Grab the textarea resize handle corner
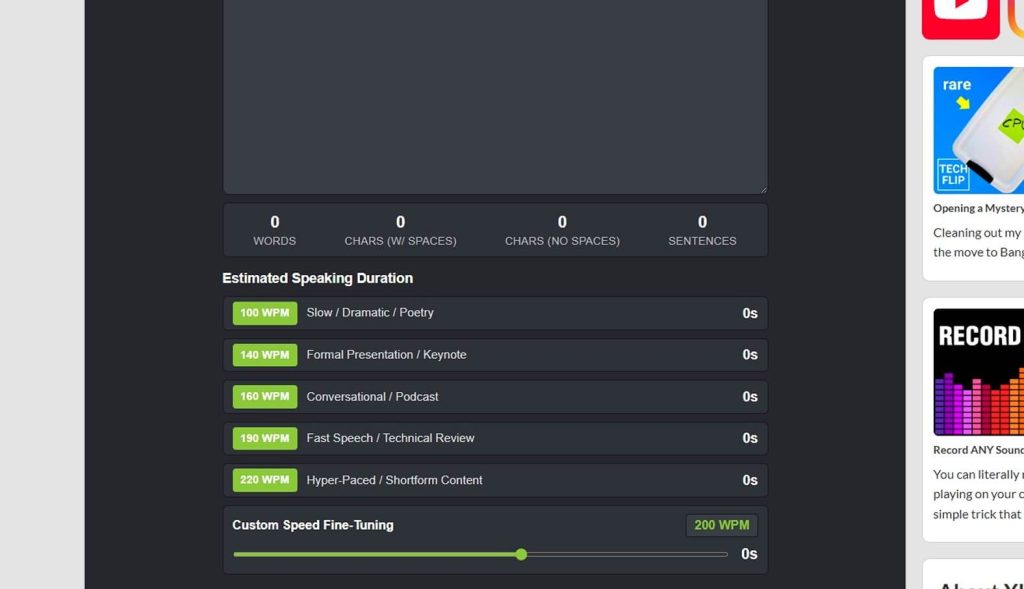The height and width of the screenshot is (589, 1024). [763, 189]
